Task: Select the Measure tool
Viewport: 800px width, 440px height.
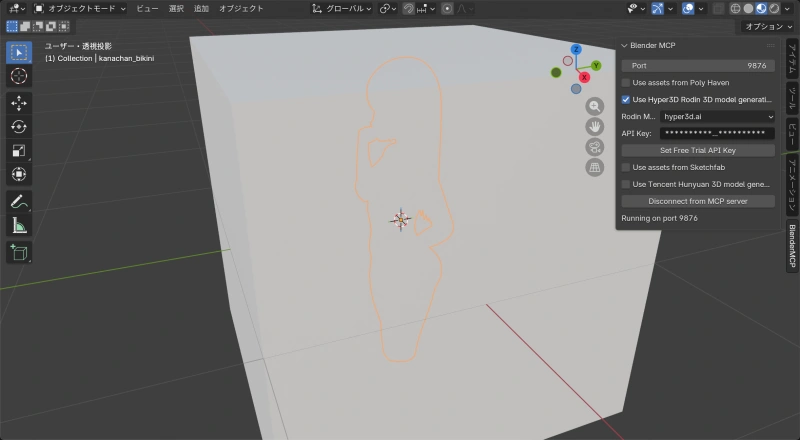Action: point(19,225)
